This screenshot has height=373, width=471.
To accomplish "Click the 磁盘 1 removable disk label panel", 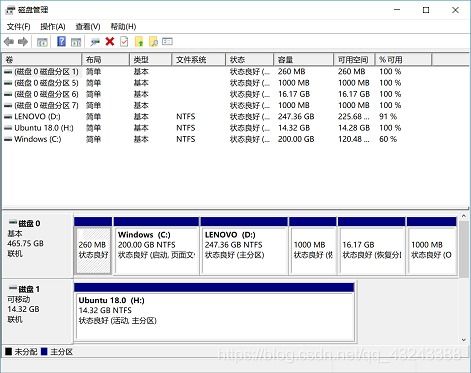I will tap(37, 311).
